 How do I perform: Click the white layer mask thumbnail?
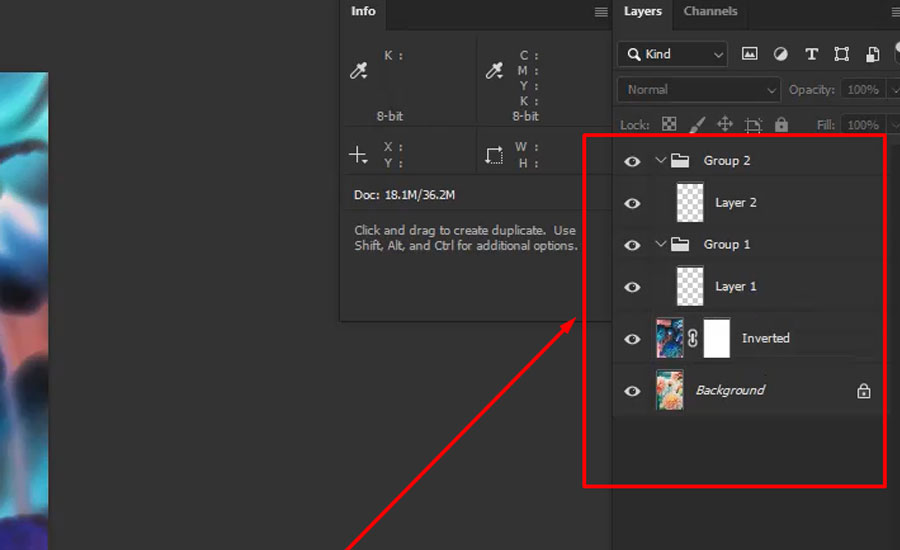[716, 338]
